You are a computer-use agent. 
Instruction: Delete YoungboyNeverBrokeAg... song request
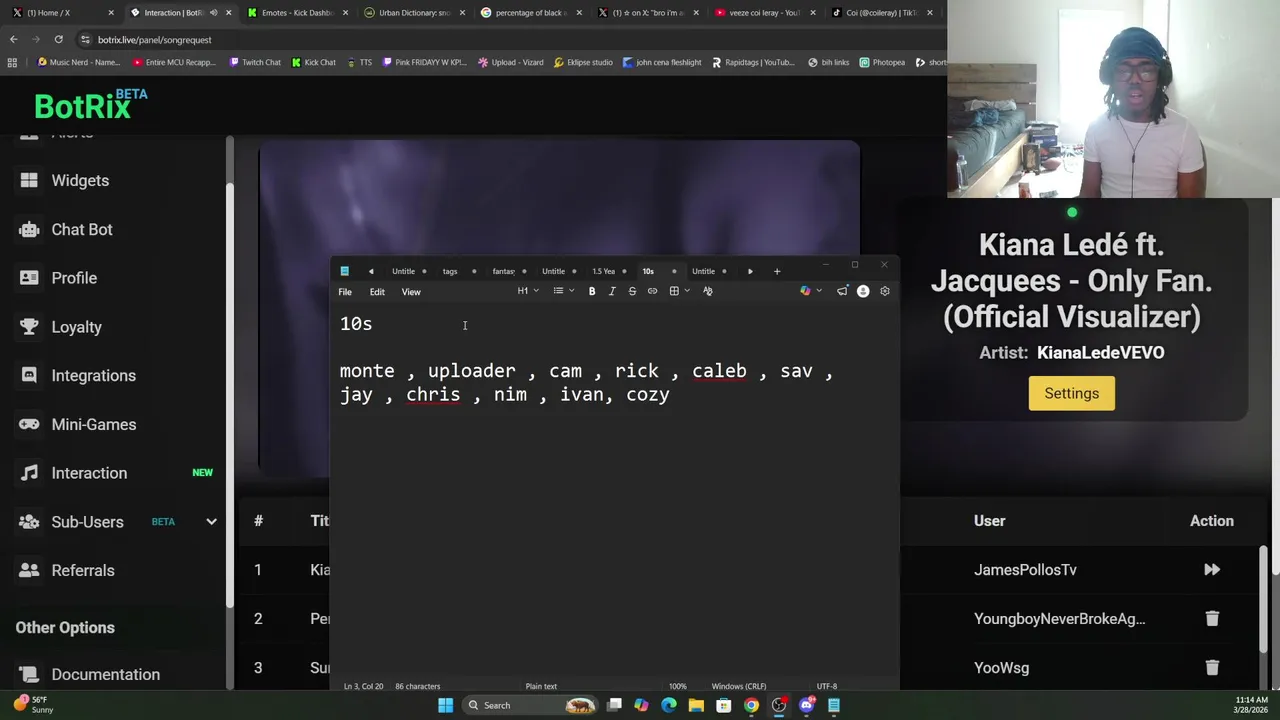click(x=1212, y=619)
